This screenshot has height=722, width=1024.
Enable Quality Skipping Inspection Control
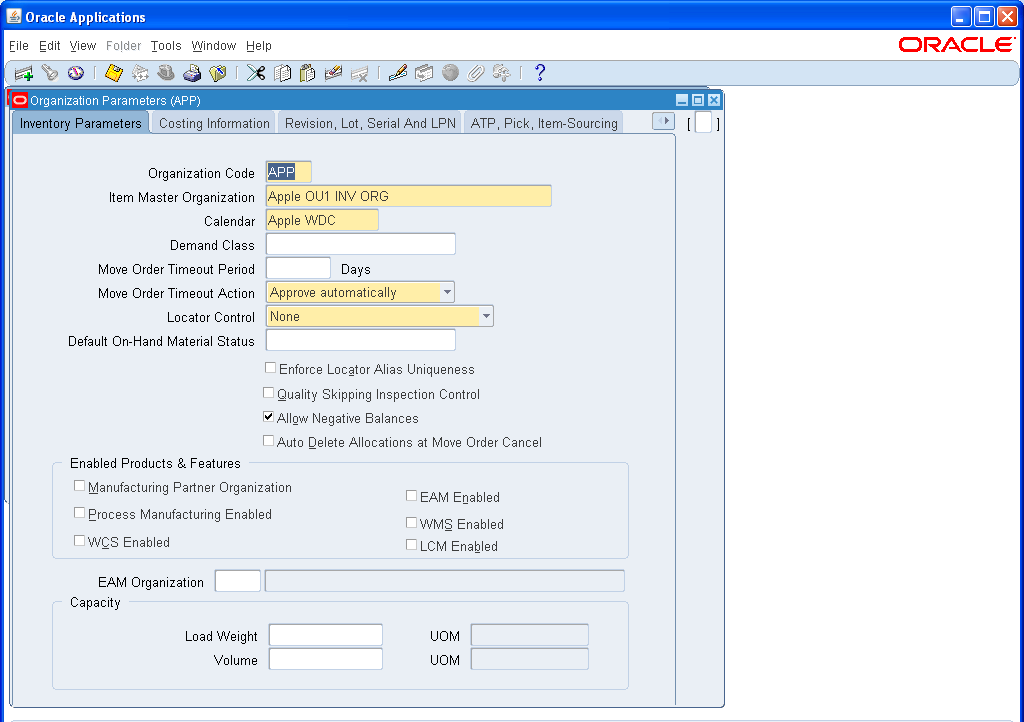pos(269,394)
